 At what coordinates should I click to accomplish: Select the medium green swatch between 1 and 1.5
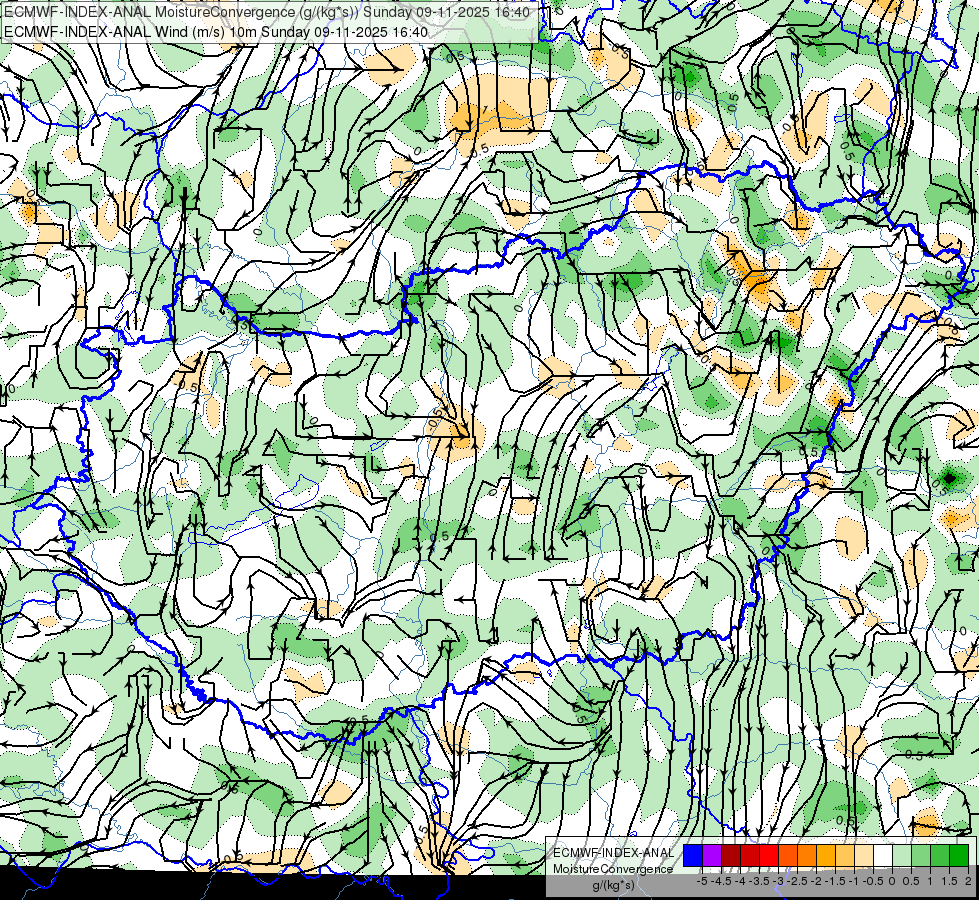(940, 856)
